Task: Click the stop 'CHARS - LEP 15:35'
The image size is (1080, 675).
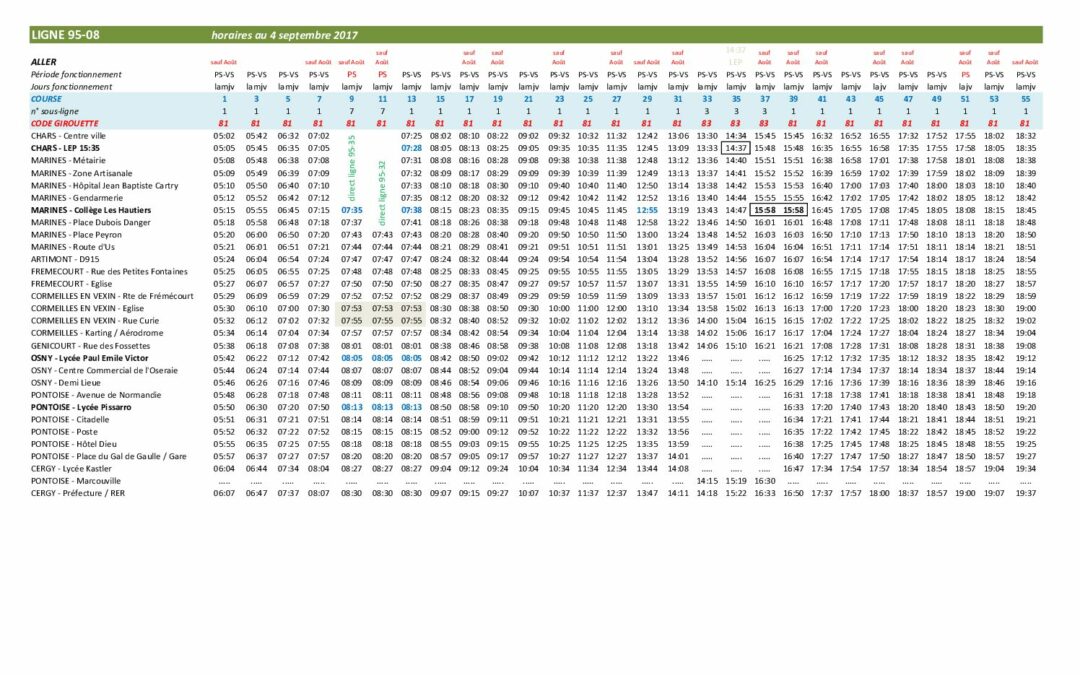Action: click(x=65, y=149)
